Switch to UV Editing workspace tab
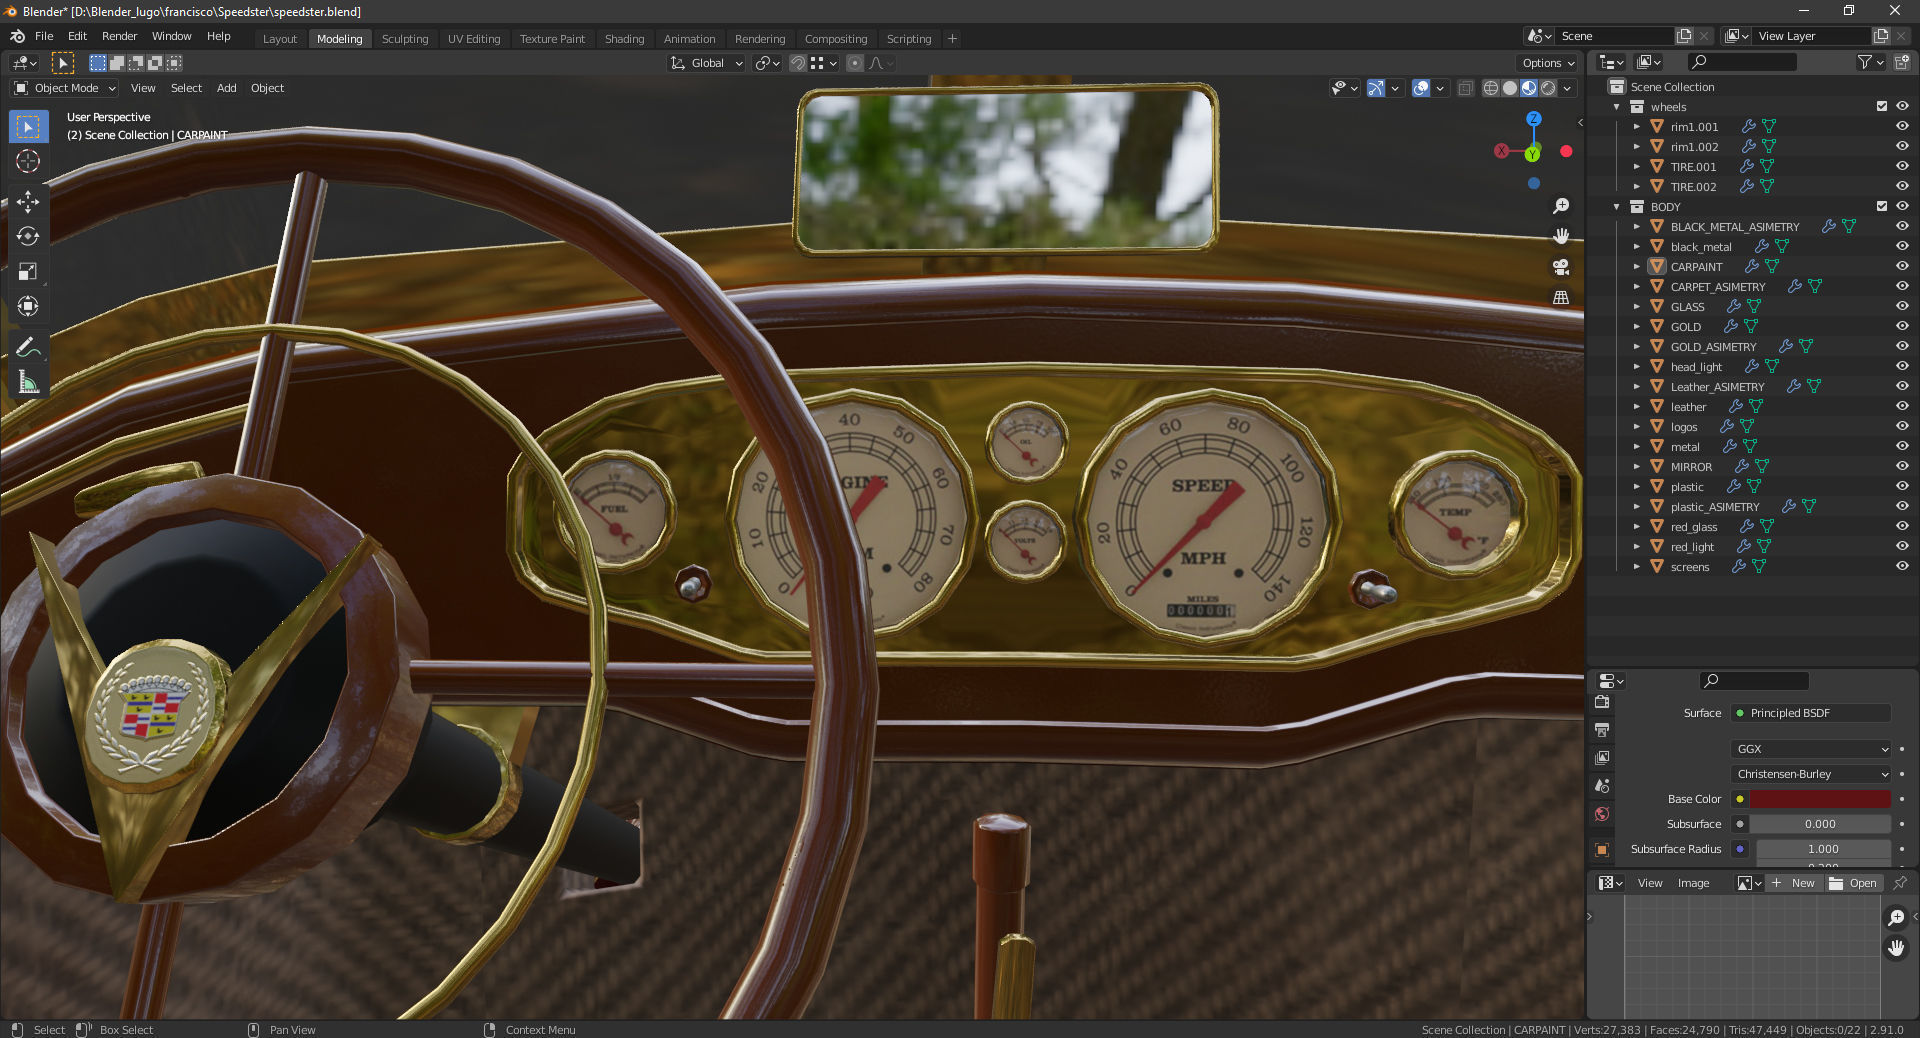The image size is (1920, 1038). point(474,39)
